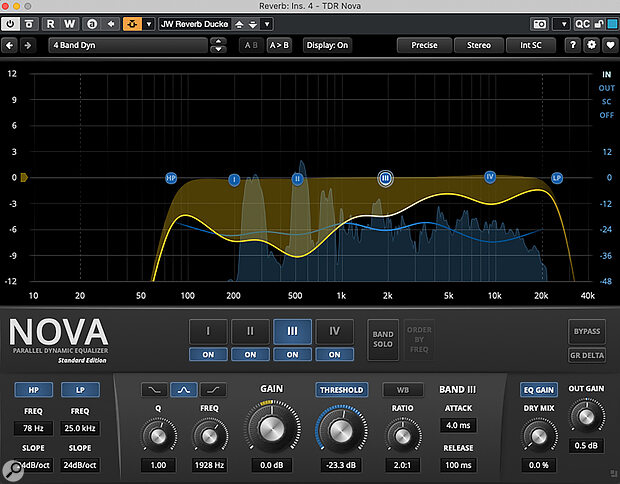This screenshot has height=484, width=620.
Task: Select band IV node on graph
Action: click(490, 177)
